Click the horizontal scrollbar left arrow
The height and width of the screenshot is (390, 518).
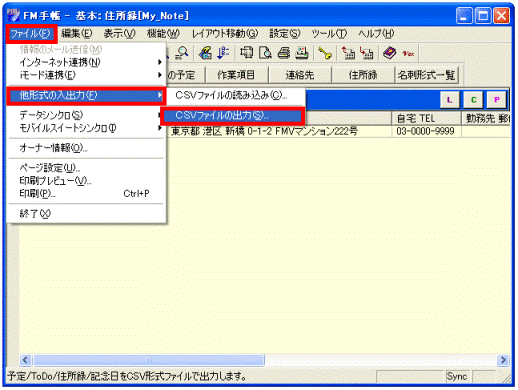(26, 360)
